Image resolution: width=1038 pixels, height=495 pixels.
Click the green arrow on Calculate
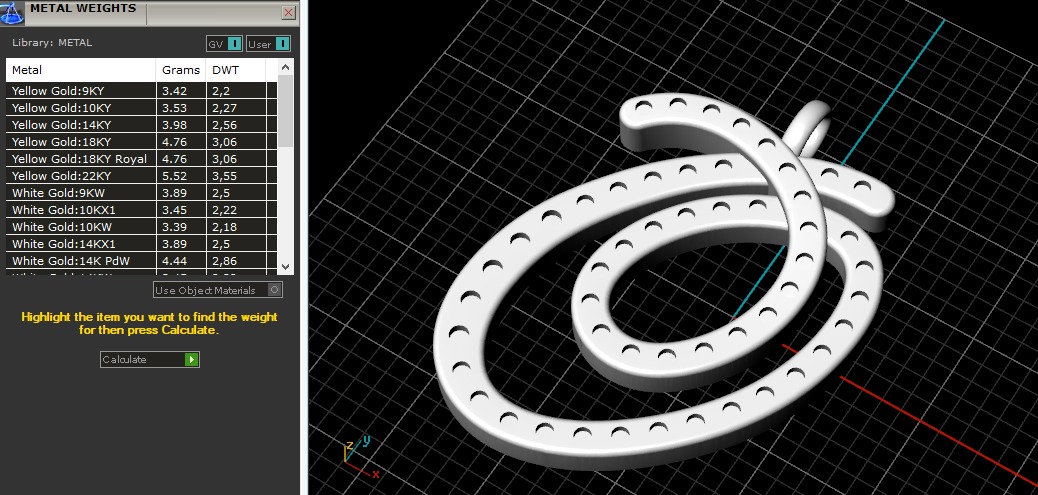point(192,359)
